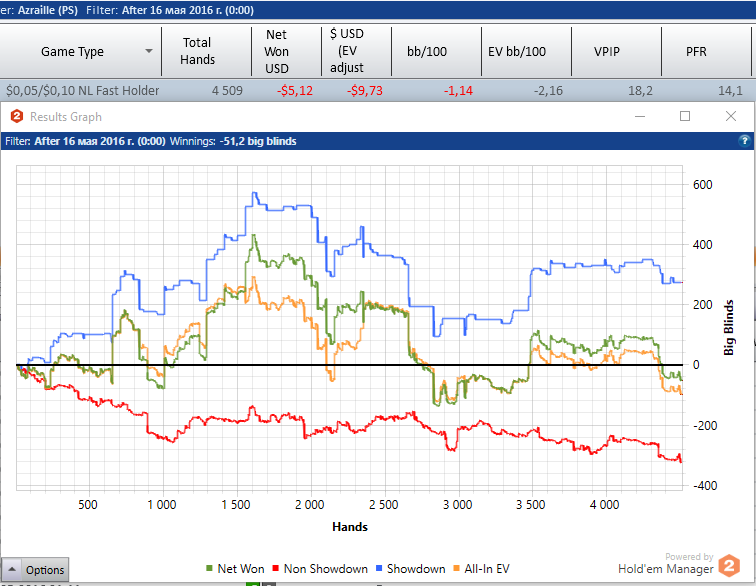Image resolution: width=756 pixels, height=586 pixels.
Task: Minimize the Results Graph window
Action: [640, 116]
